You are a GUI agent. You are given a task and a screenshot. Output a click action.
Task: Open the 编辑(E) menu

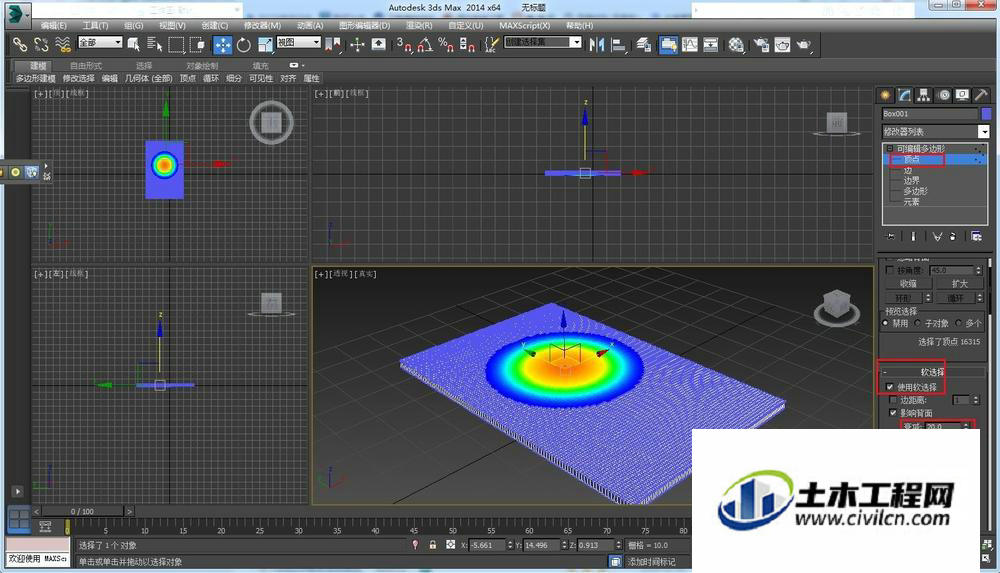(x=54, y=26)
